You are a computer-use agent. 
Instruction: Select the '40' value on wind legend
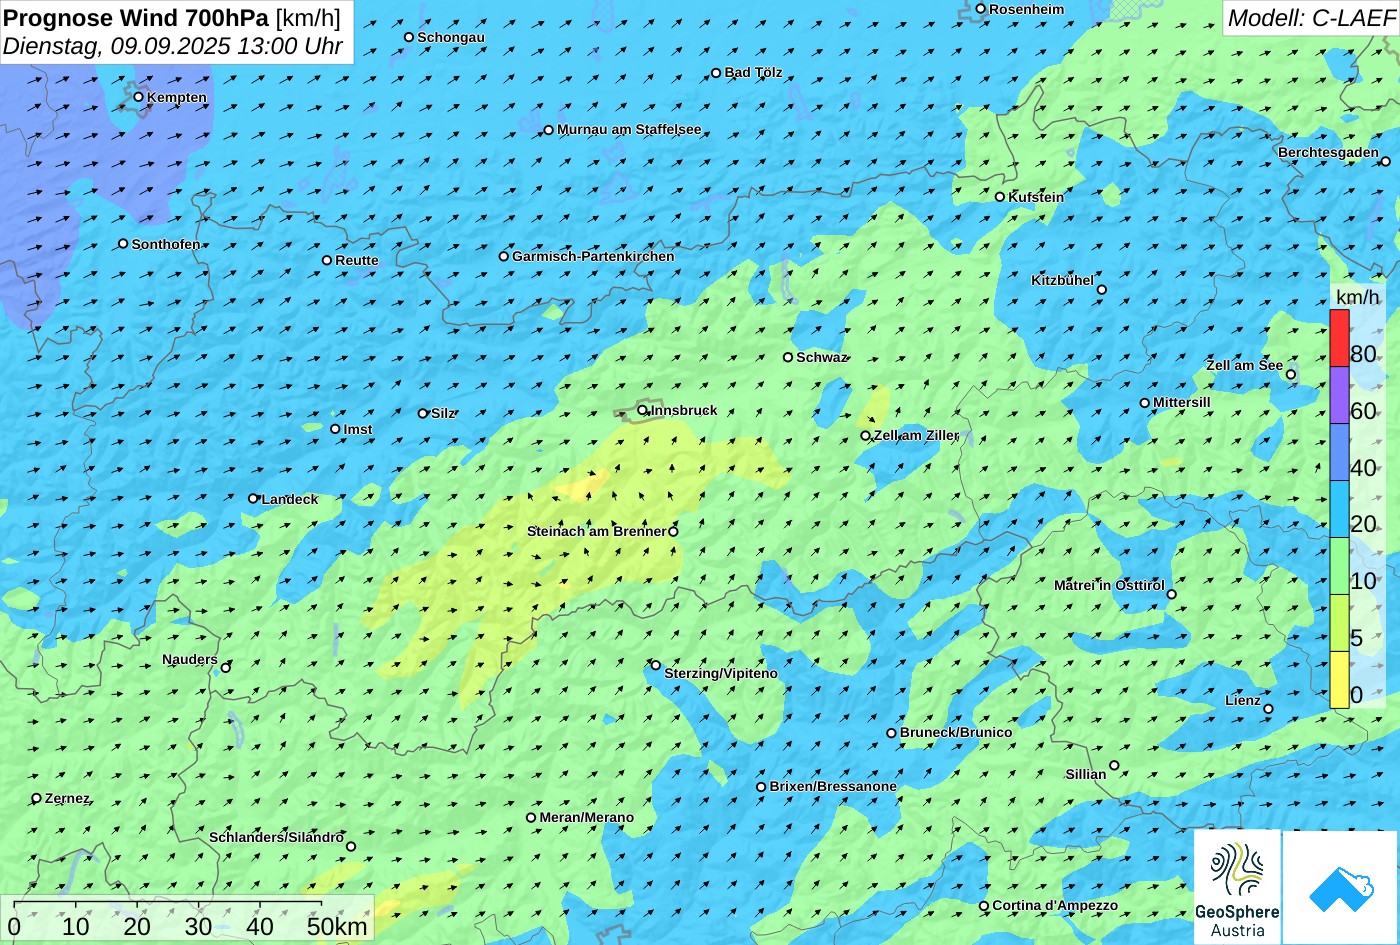[x=1363, y=468]
